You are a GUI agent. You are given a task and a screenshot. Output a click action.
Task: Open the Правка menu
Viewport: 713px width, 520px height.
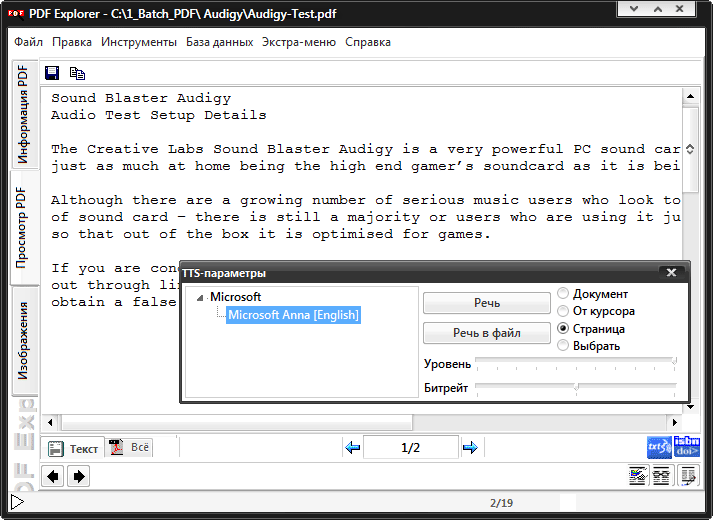[x=72, y=42]
